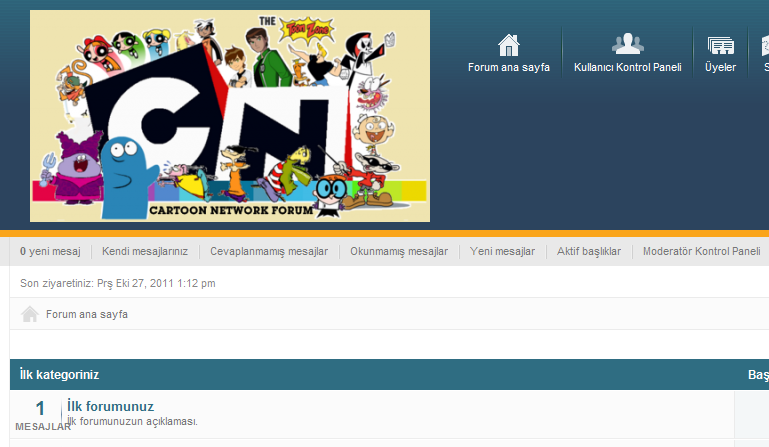Image resolution: width=769 pixels, height=447 pixels.
Task: Click the Forum ana sayfa breadcrumb link
Action: pyautogui.click(x=87, y=314)
